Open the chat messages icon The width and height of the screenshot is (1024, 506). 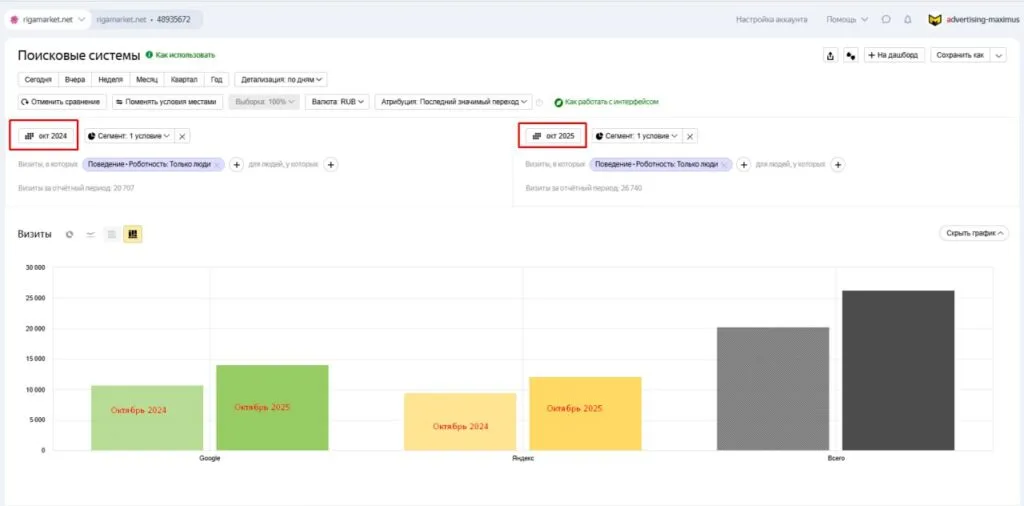[886, 20]
